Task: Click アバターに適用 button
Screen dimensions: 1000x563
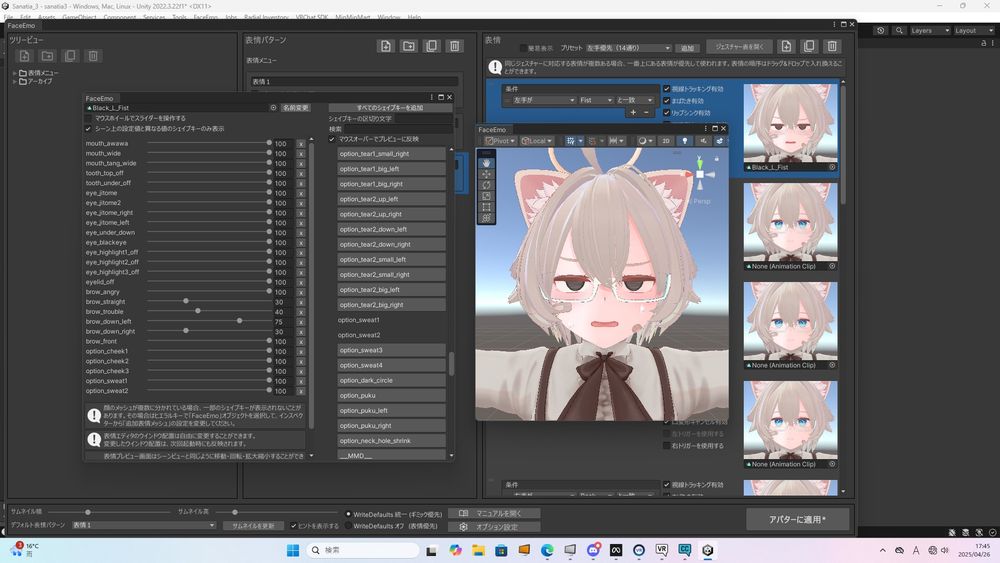Action: pos(797,519)
